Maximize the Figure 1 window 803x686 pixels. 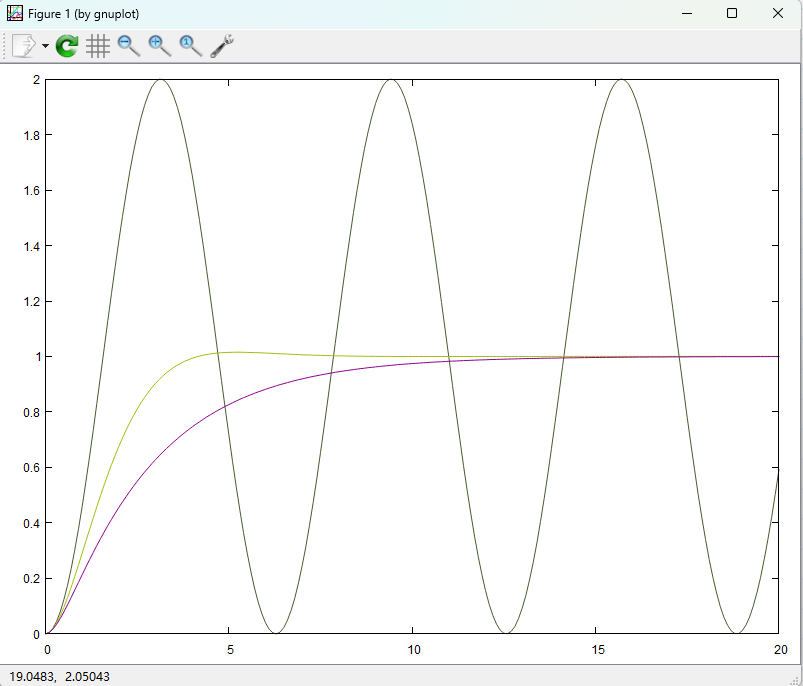pyautogui.click(x=732, y=13)
